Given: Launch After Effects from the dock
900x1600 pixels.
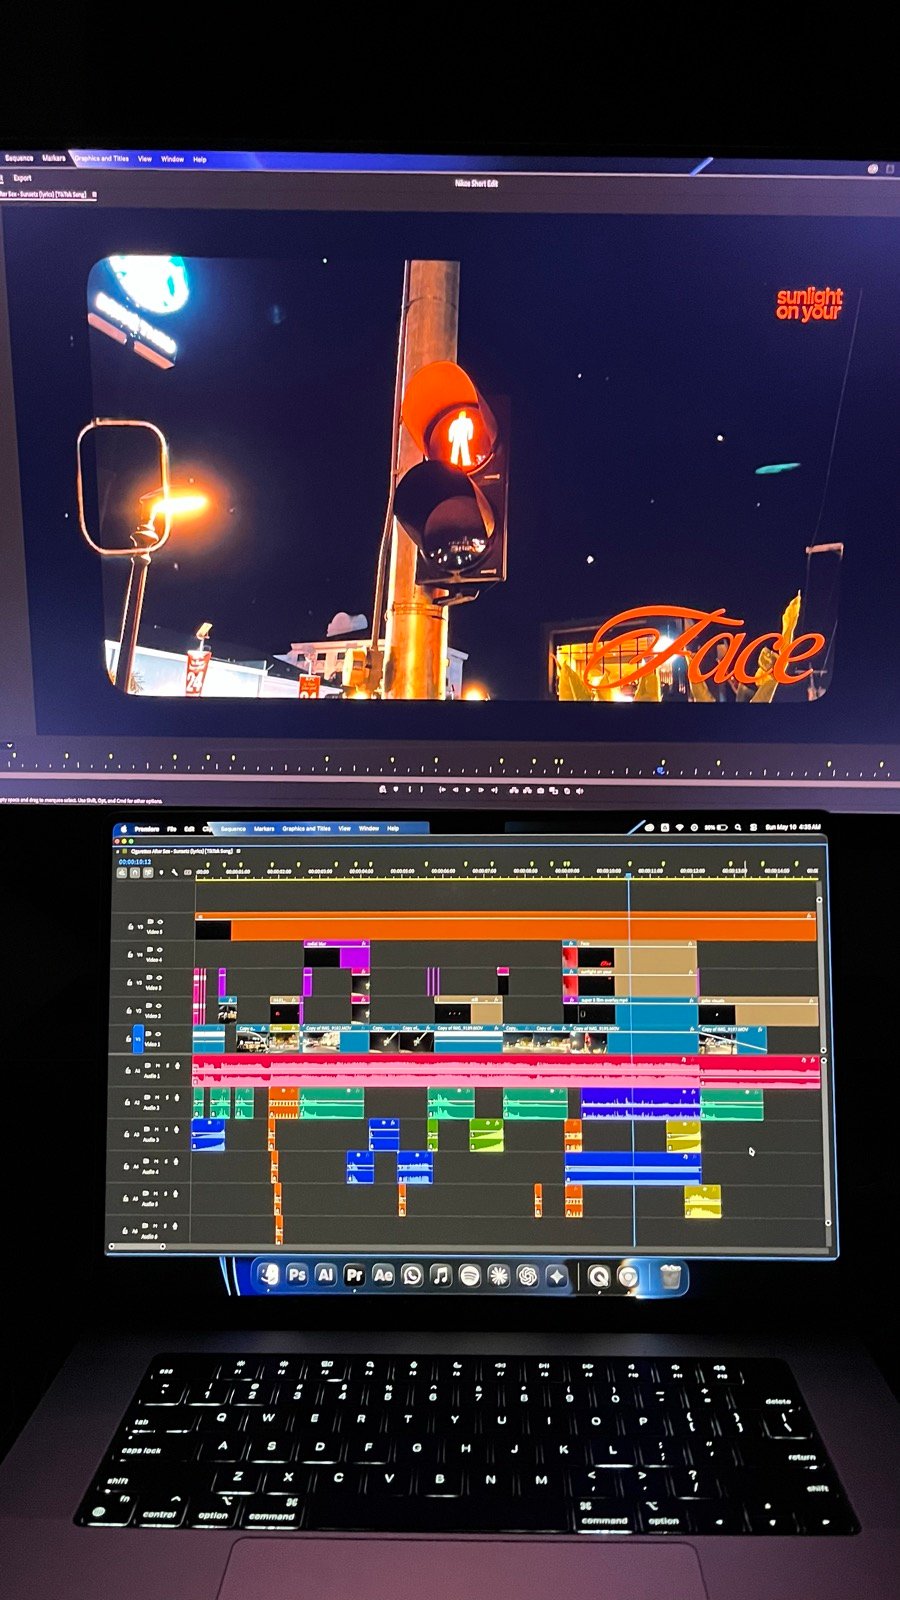Looking at the screenshot, I should tap(383, 1275).
